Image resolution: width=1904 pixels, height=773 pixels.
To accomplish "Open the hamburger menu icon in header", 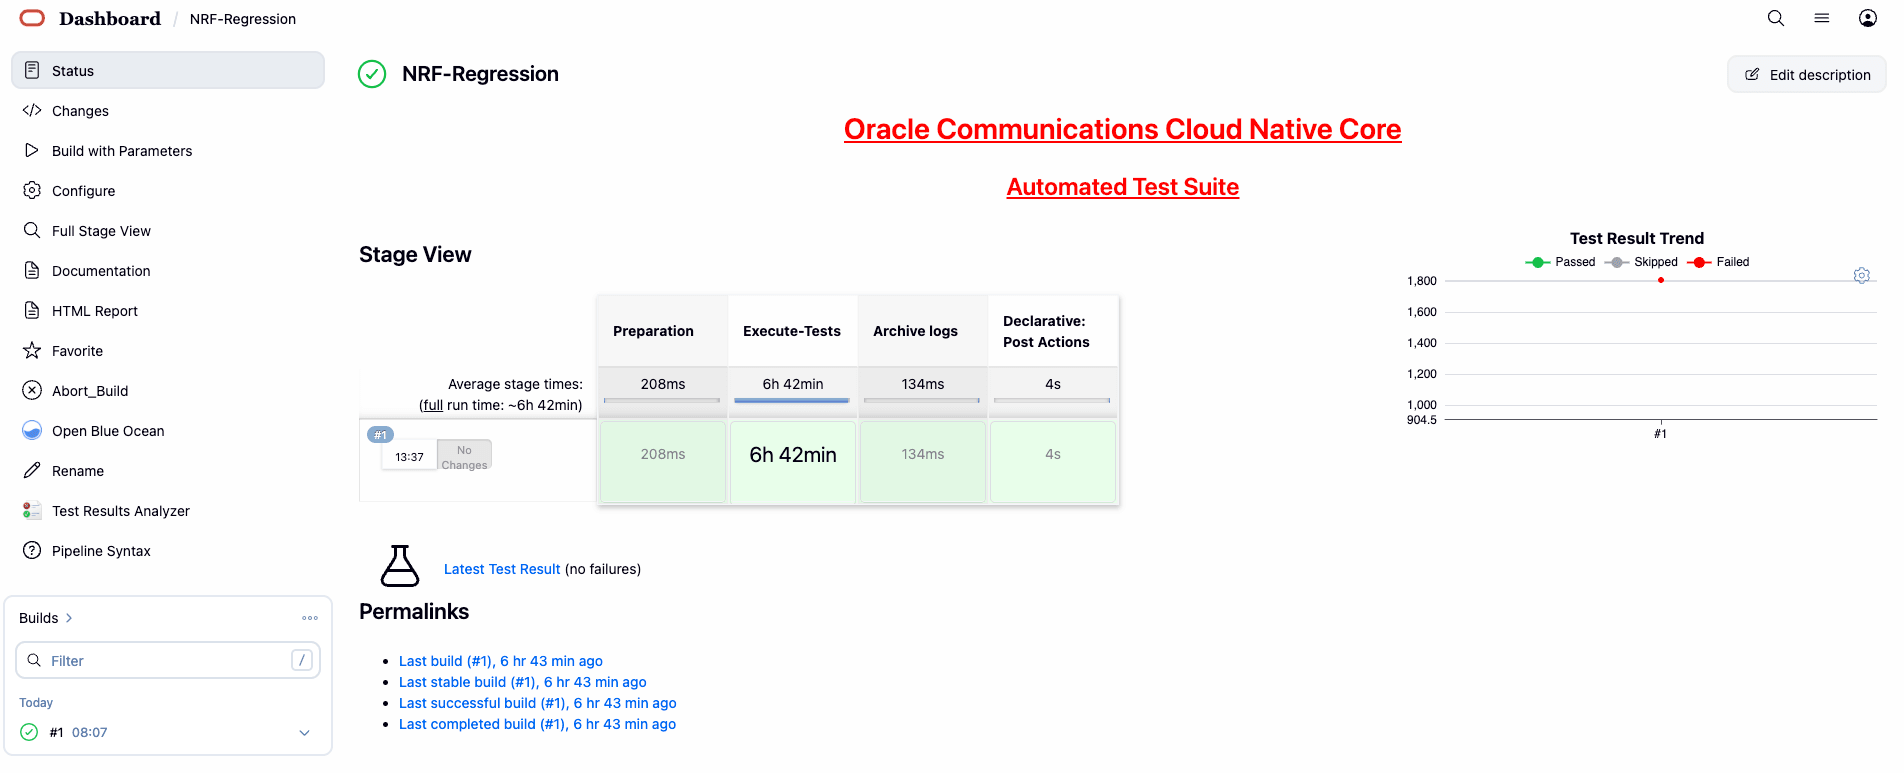I will pyautogui.click(x=1822, y=18).
